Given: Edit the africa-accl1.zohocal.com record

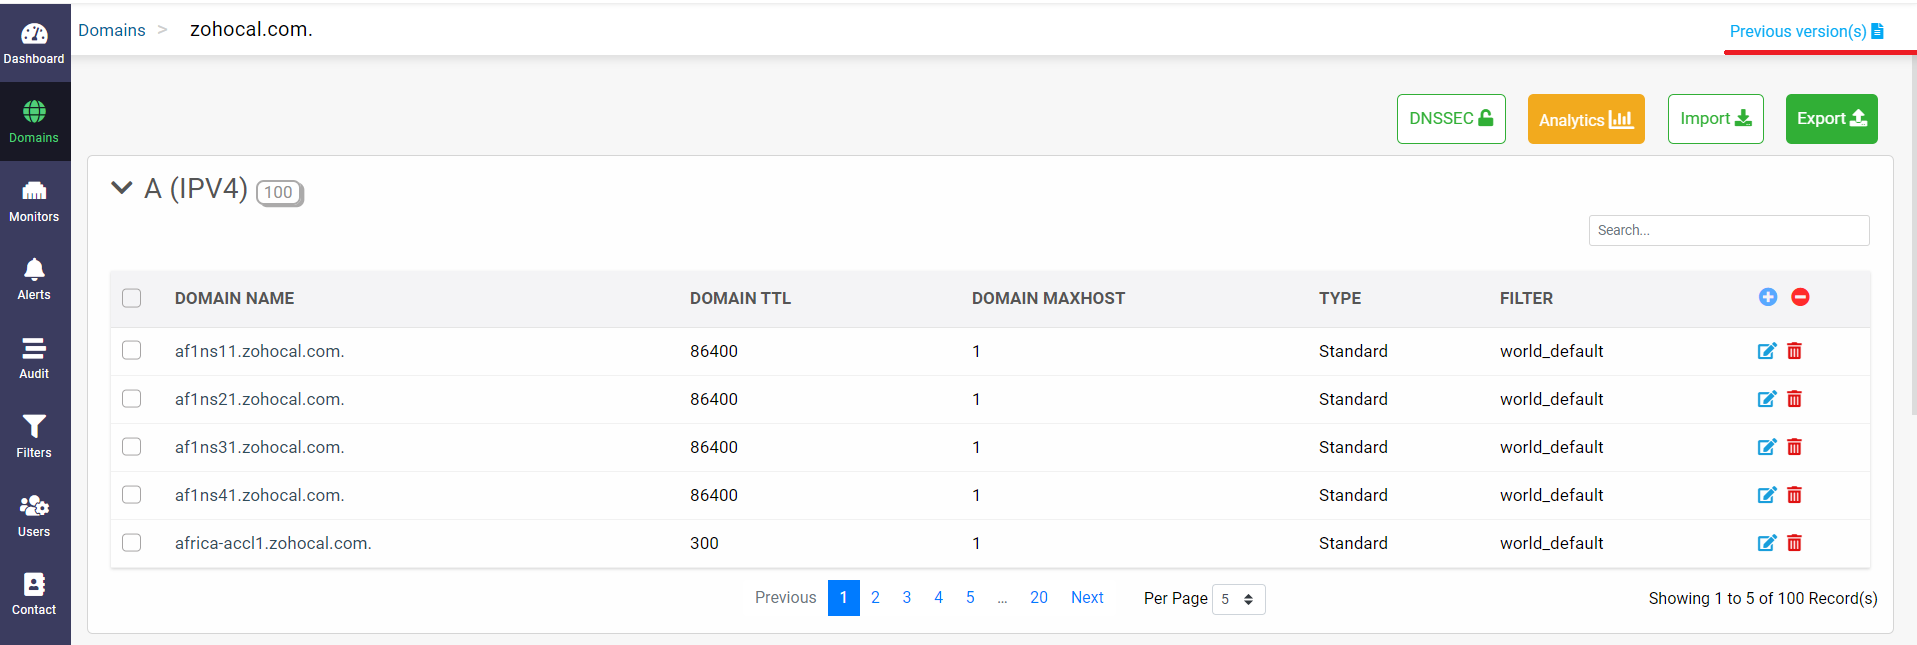Looking at the screenshot, I should tap(1766, 543).
